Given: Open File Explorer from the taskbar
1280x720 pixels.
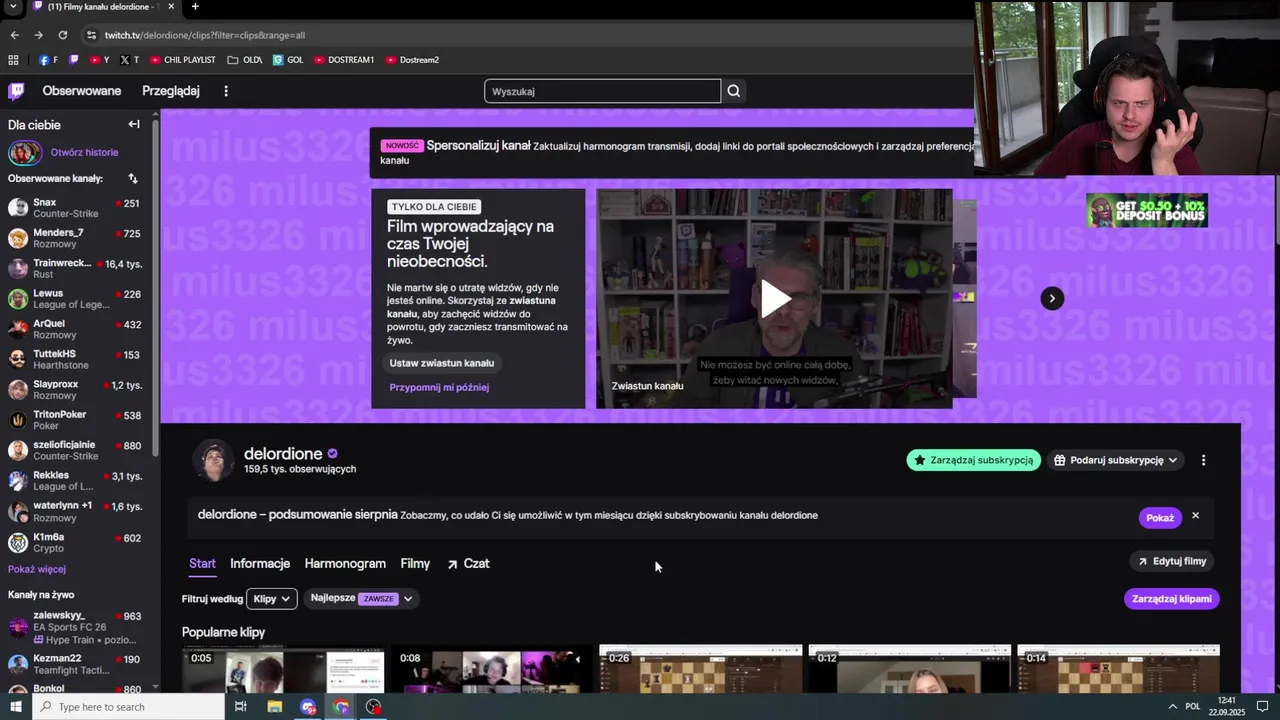Looking at the screenshot, I should (275, 707).
